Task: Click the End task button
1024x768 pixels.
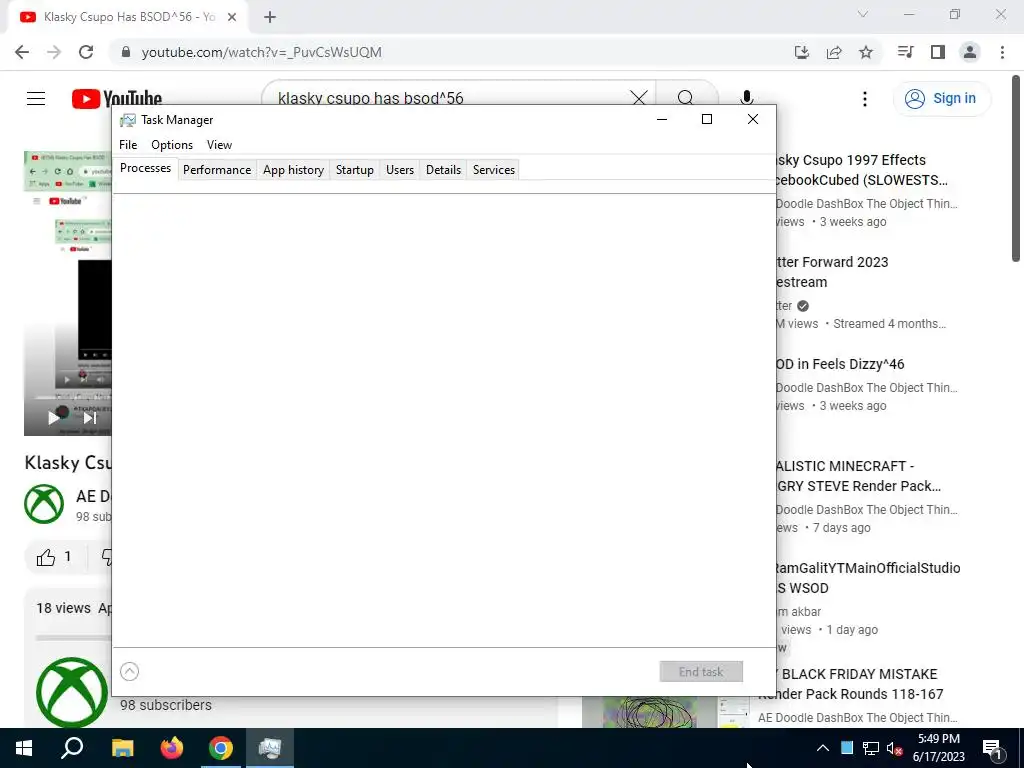Action: 701,671
